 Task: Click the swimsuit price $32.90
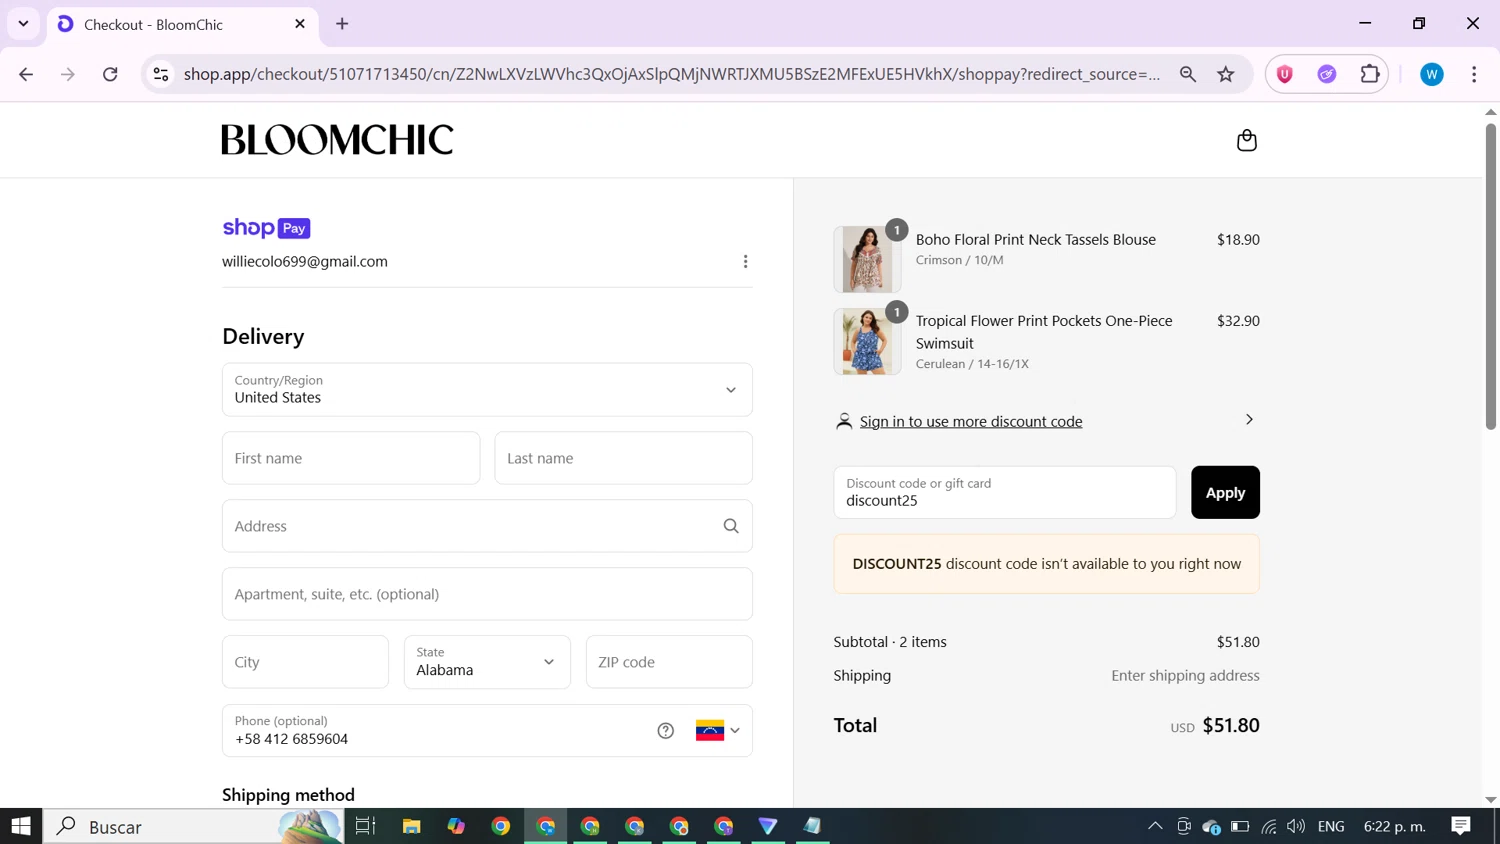pyautogui.click(x=1238, y=321)
